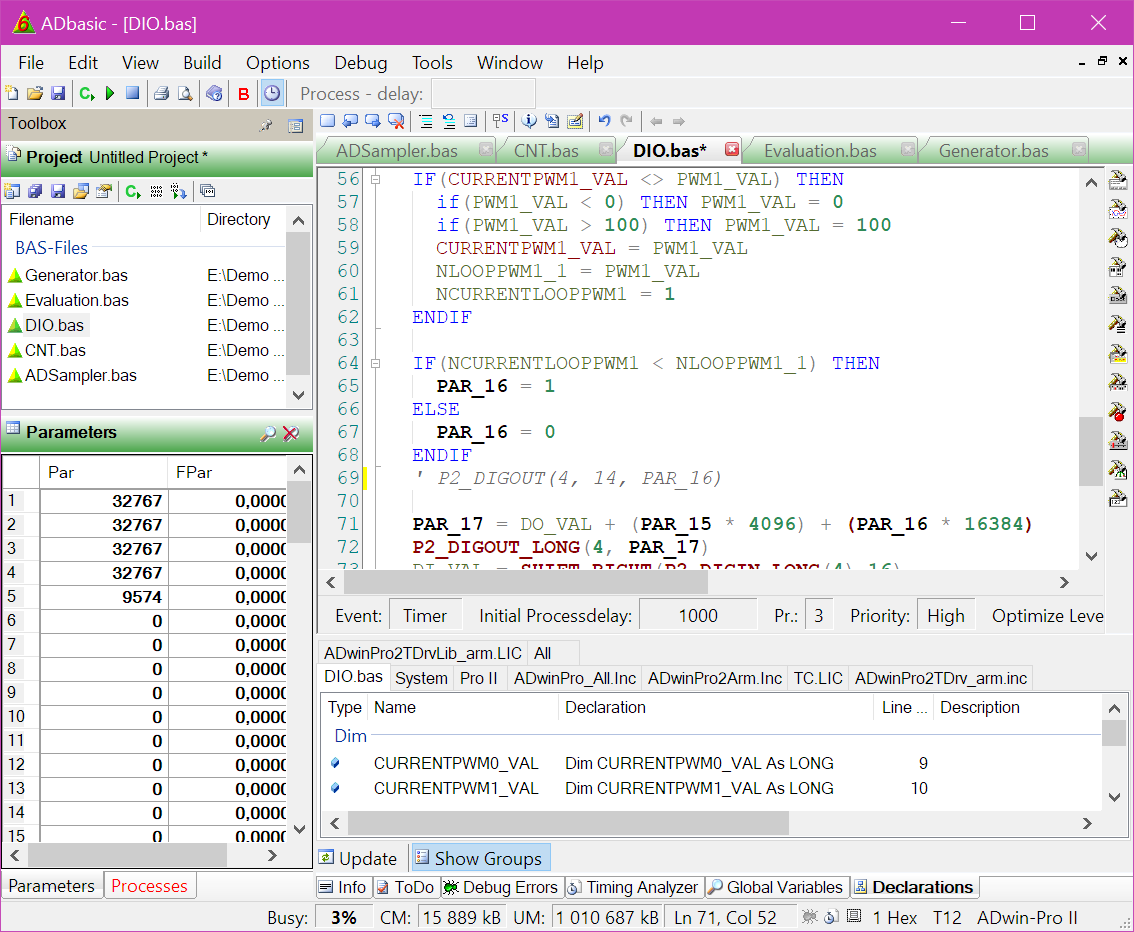Image resolution: width=1134 pixels, height=932 pixels.
Task: Open the Debug menu
Action: [360, 63]
